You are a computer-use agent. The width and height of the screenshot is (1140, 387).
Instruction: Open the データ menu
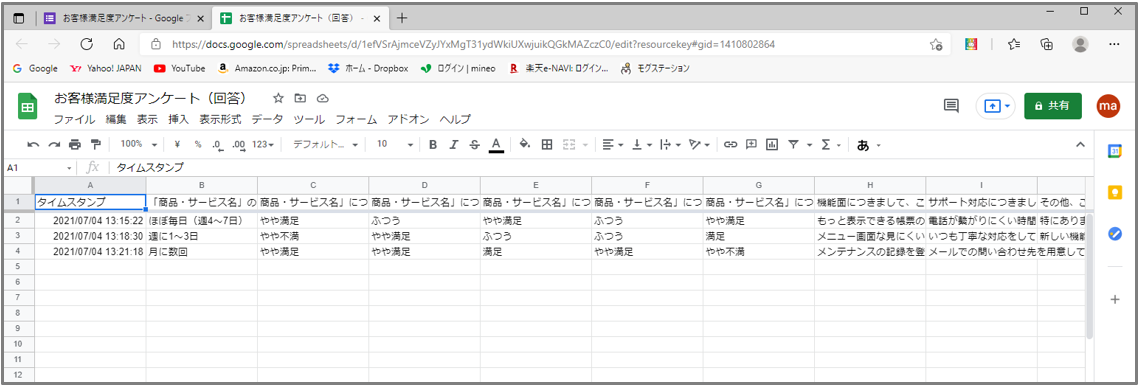[x=267, y=119]
